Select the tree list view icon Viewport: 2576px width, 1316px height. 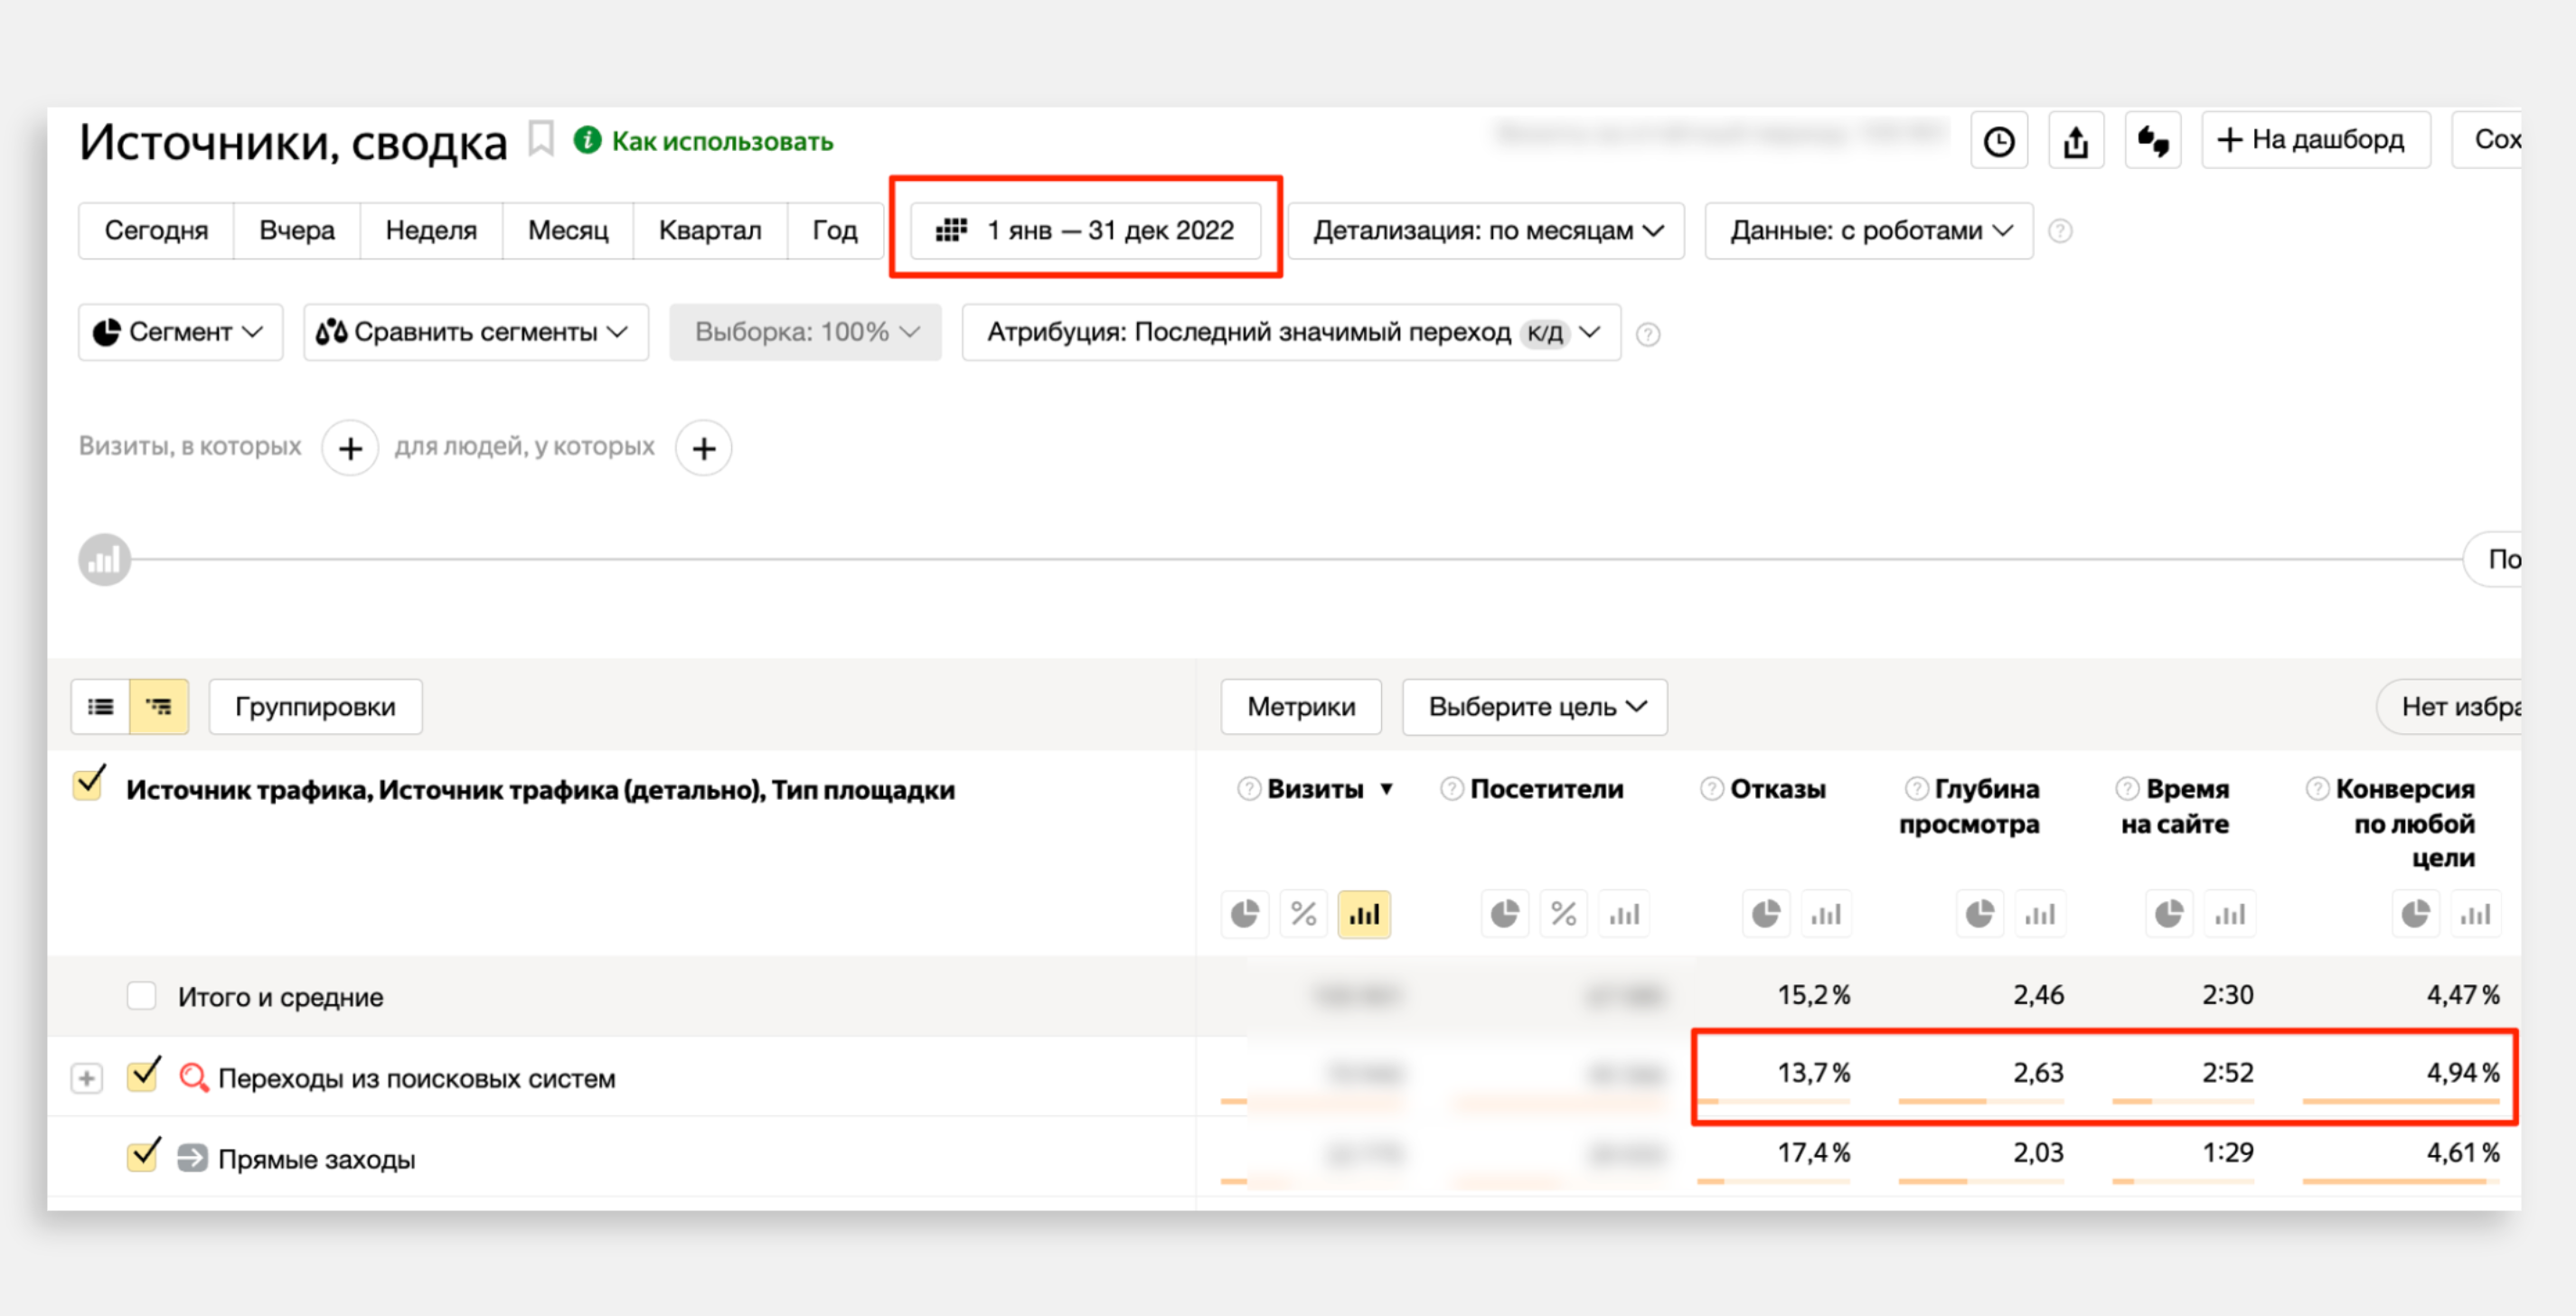[x=159, y=707]
